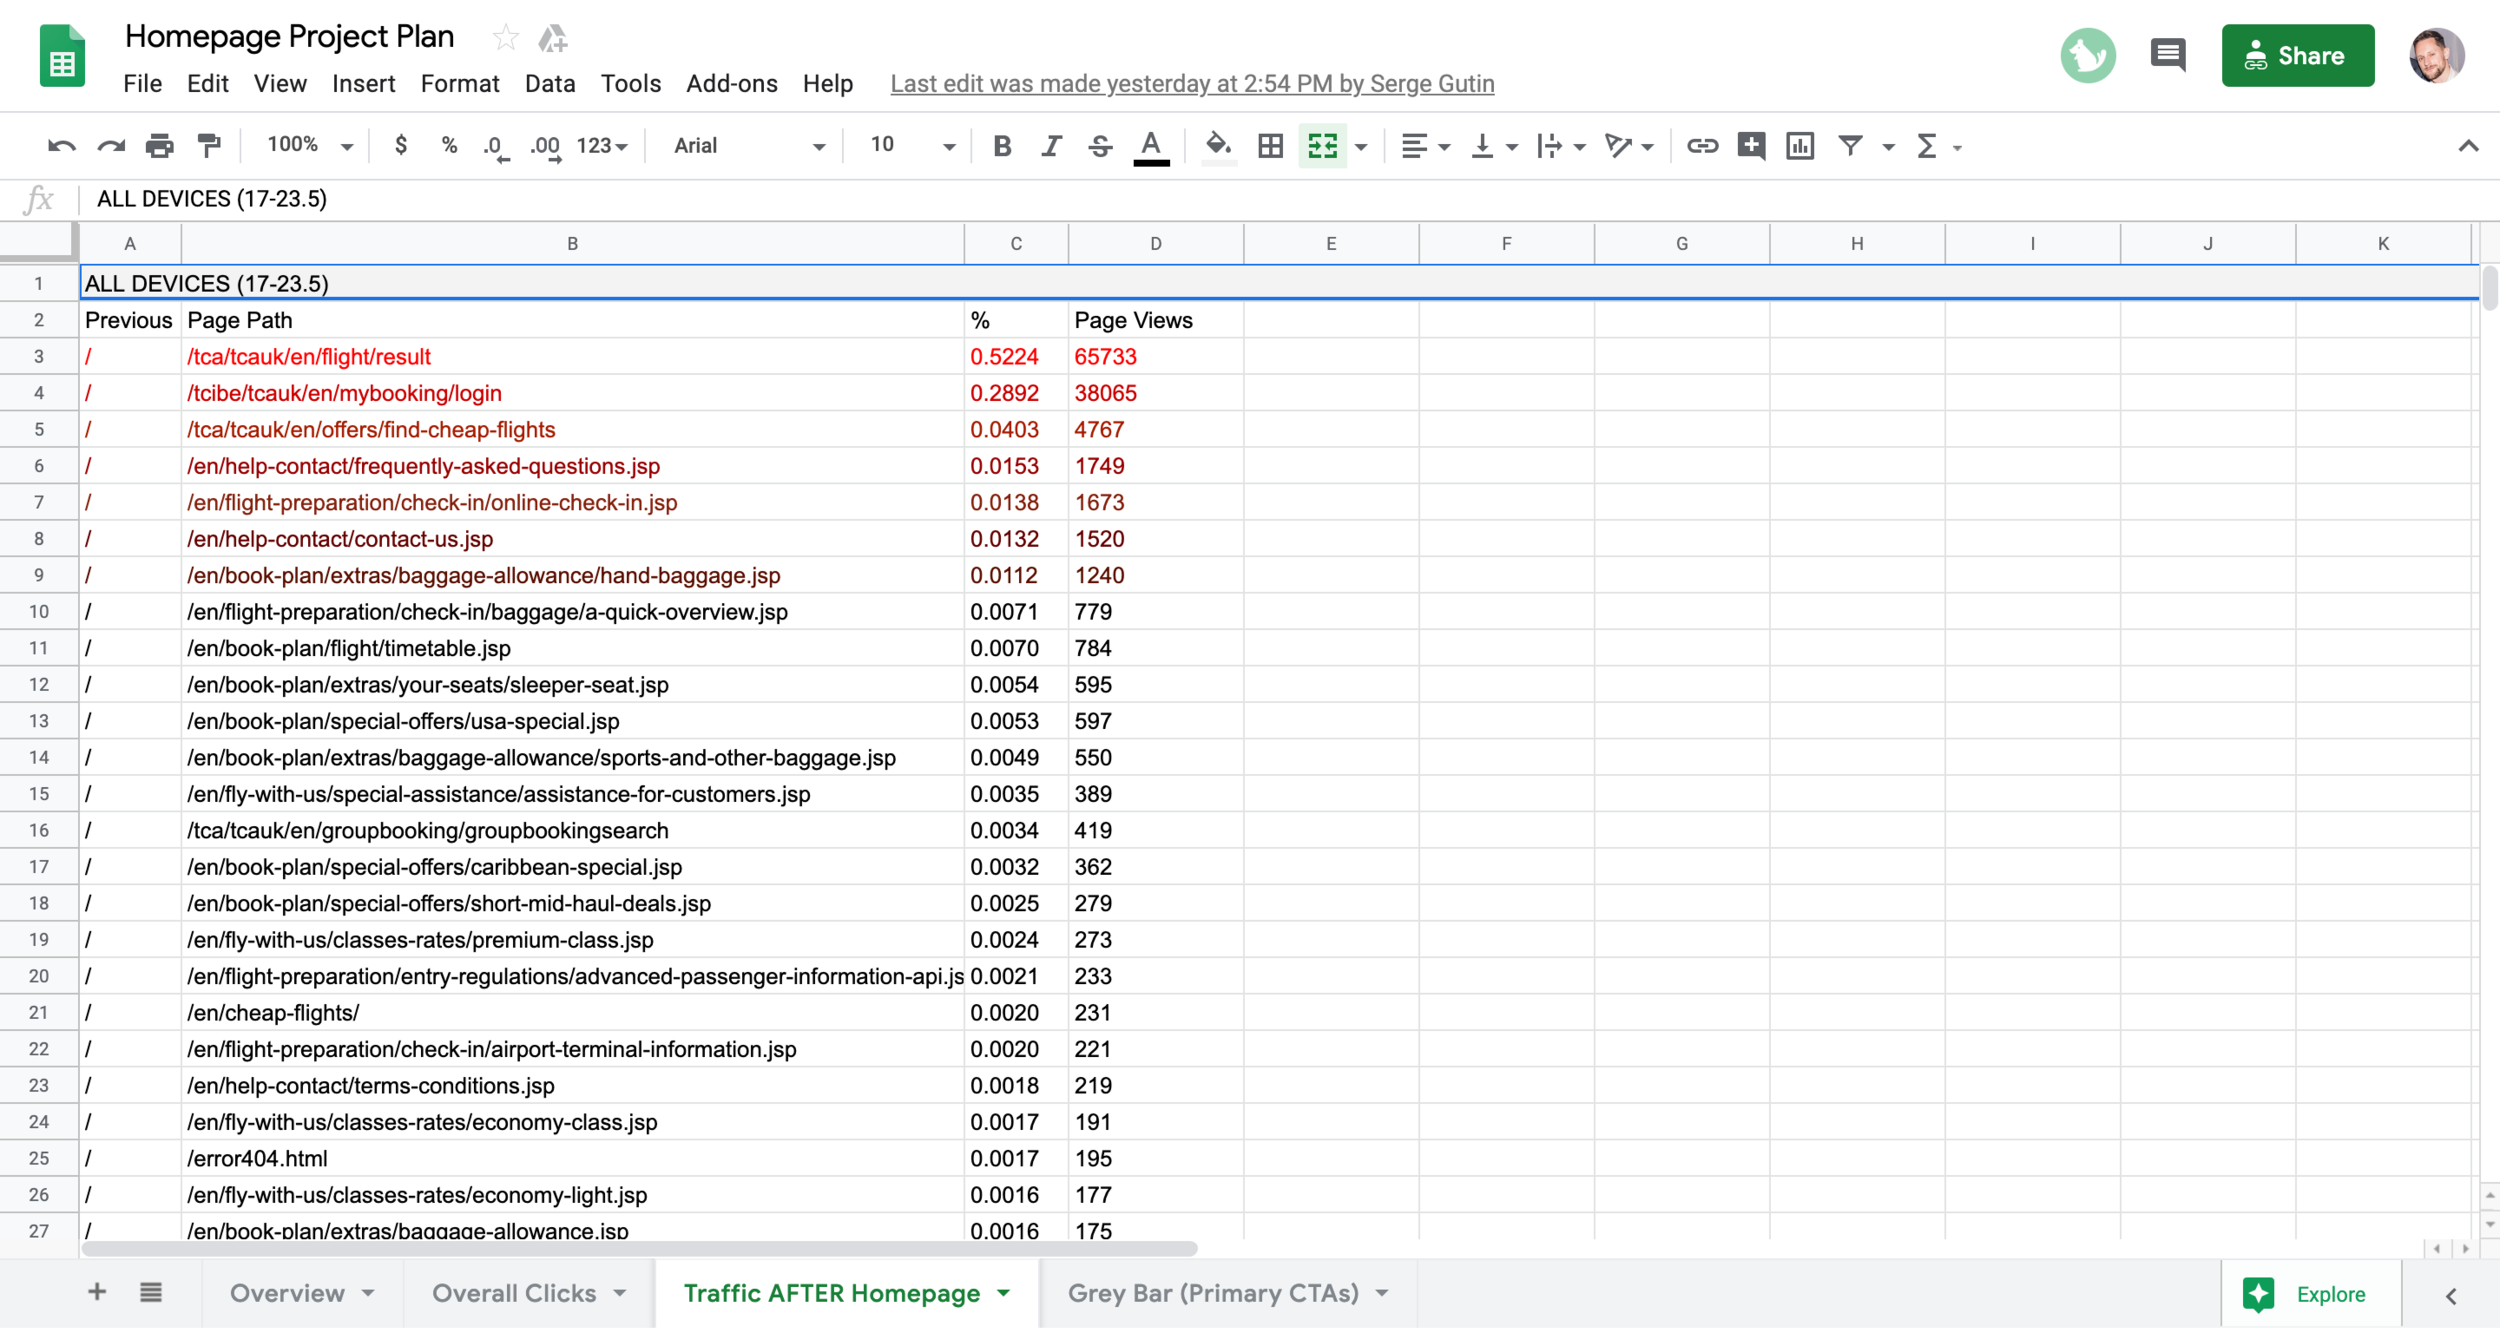Viewport: 2500px width, 1333px height.
Task: Toggle the Merge cells button
Action: (x=1322, y=146)
